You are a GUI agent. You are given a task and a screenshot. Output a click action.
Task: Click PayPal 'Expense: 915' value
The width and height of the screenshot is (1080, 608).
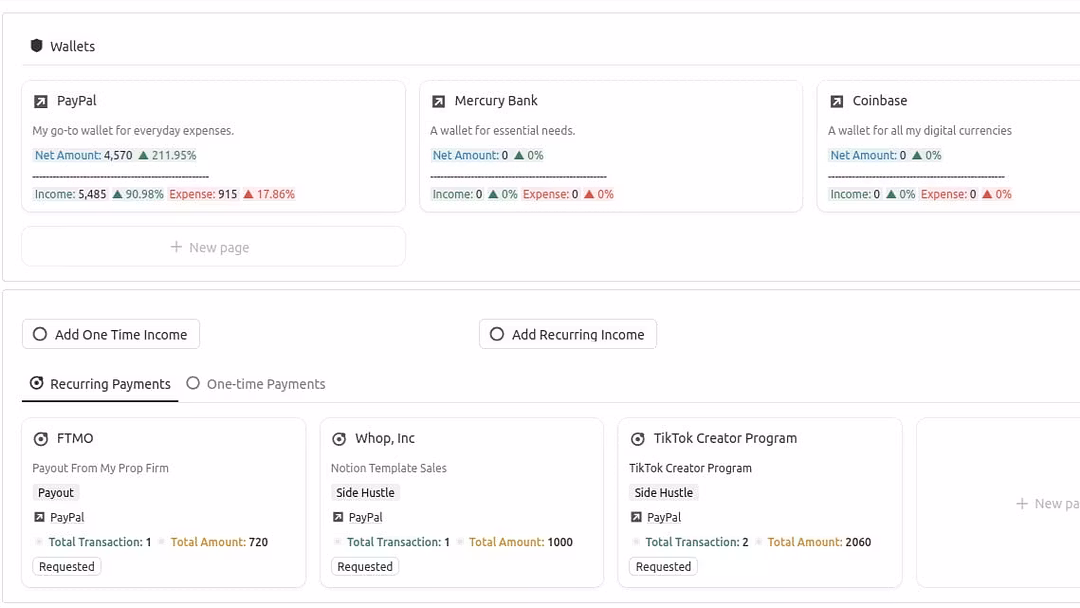point(203,194)
